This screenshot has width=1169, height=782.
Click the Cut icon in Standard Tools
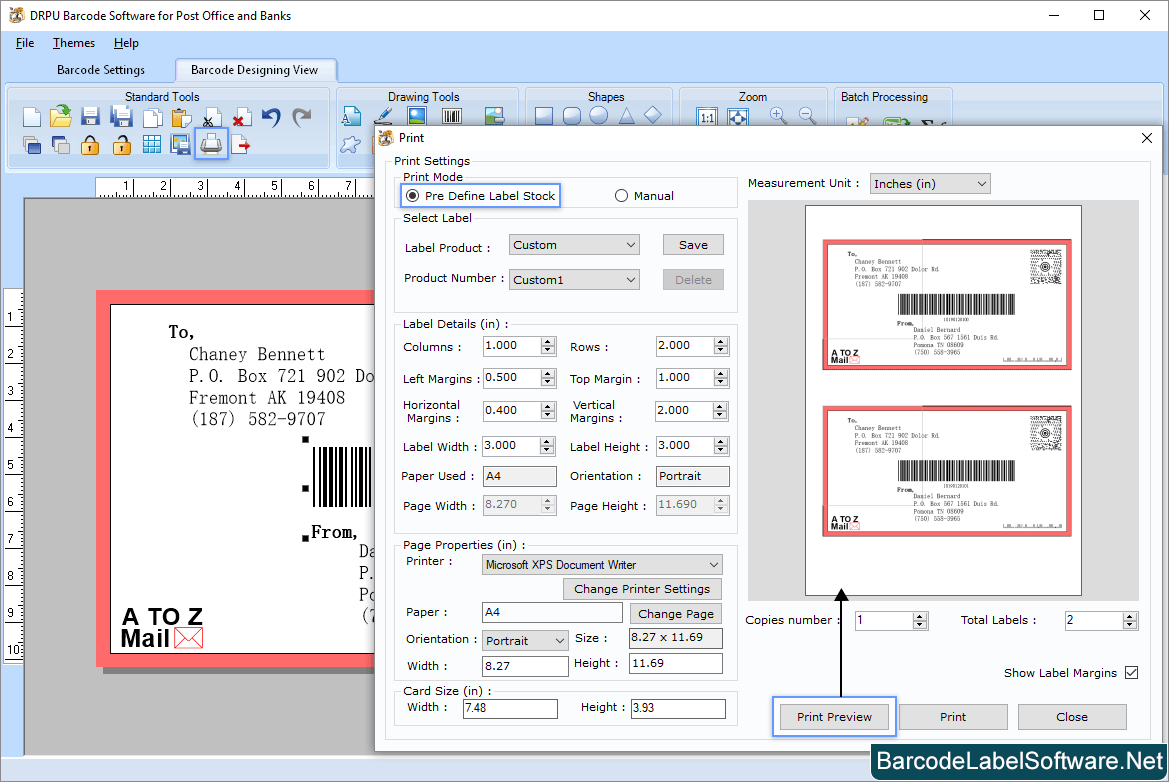pyautogui.click(x=210, y=117)
